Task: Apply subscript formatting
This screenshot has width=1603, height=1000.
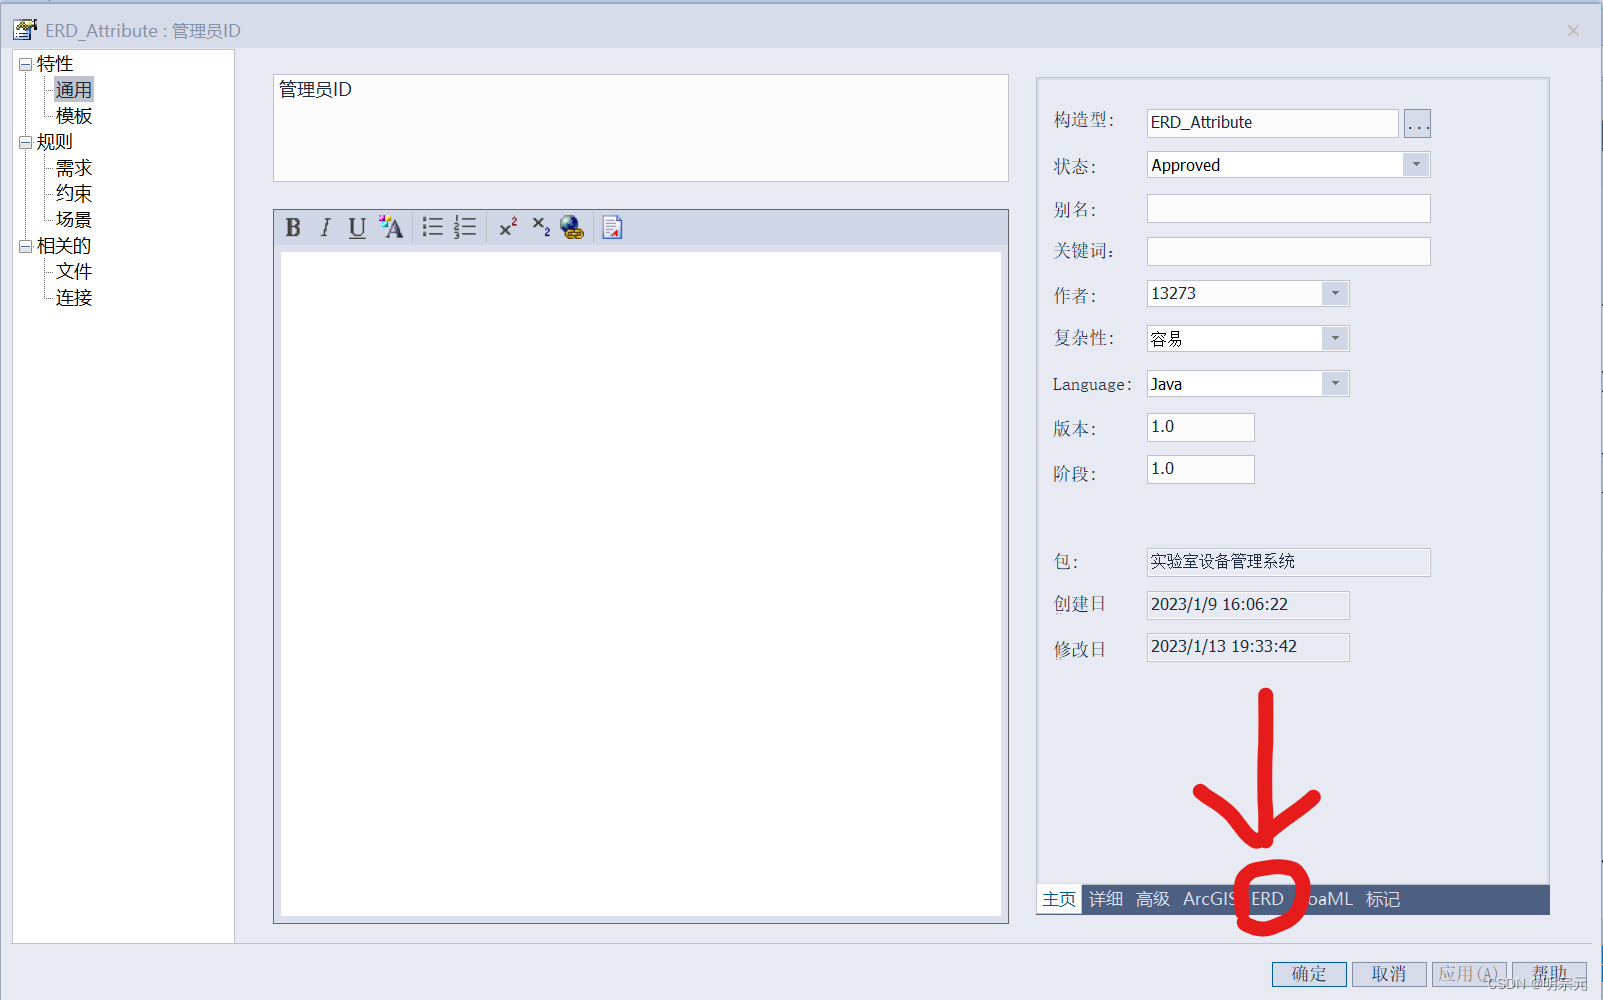Action: pyautogui.click(x=541, y=228)
